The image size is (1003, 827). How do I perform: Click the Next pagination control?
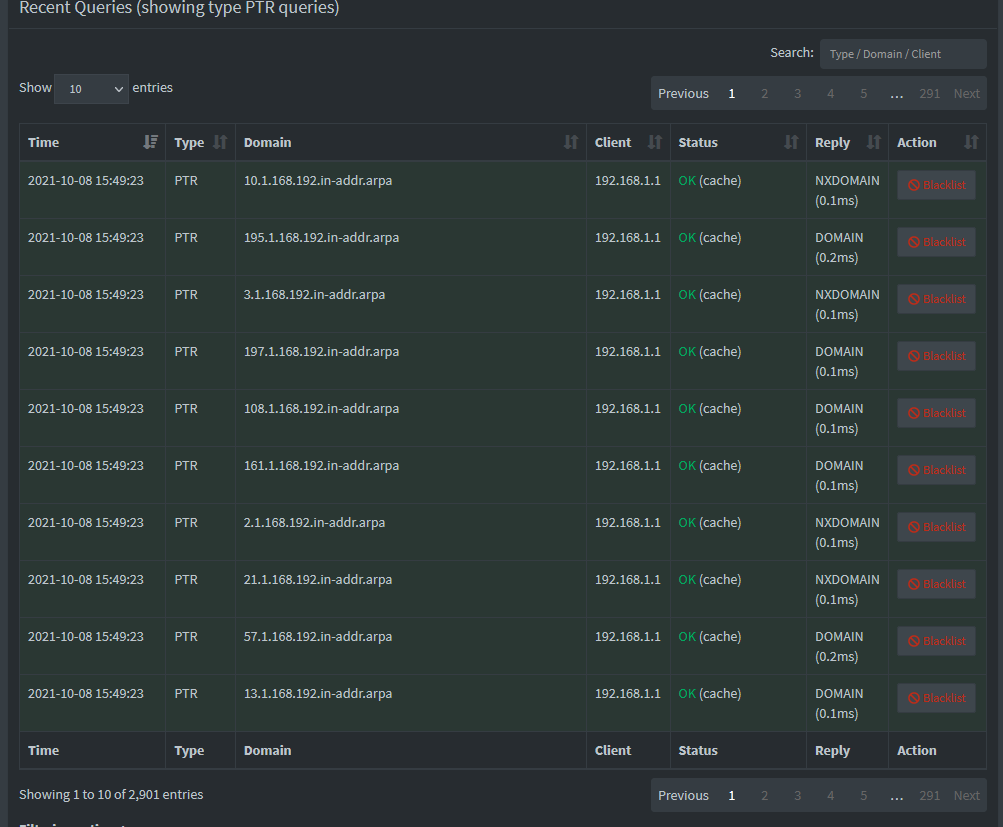click(965, 93)
